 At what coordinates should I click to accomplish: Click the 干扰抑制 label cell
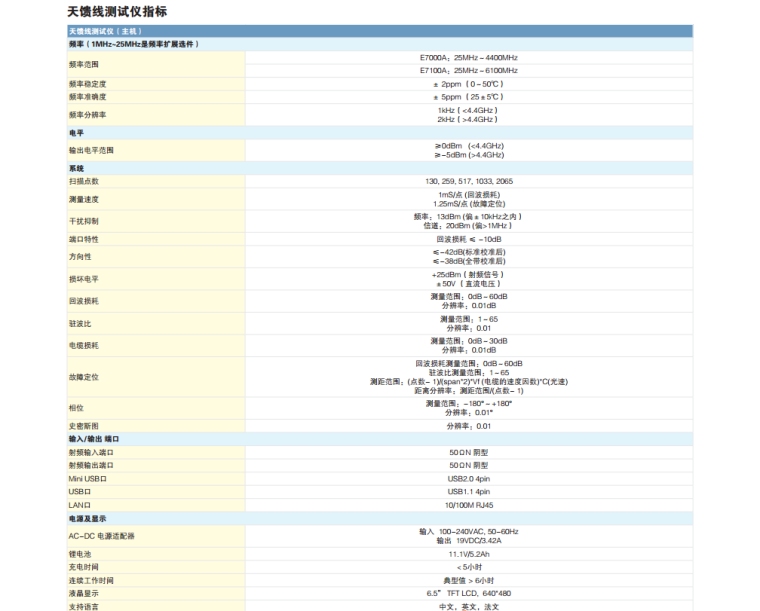(x=86, y=220)
